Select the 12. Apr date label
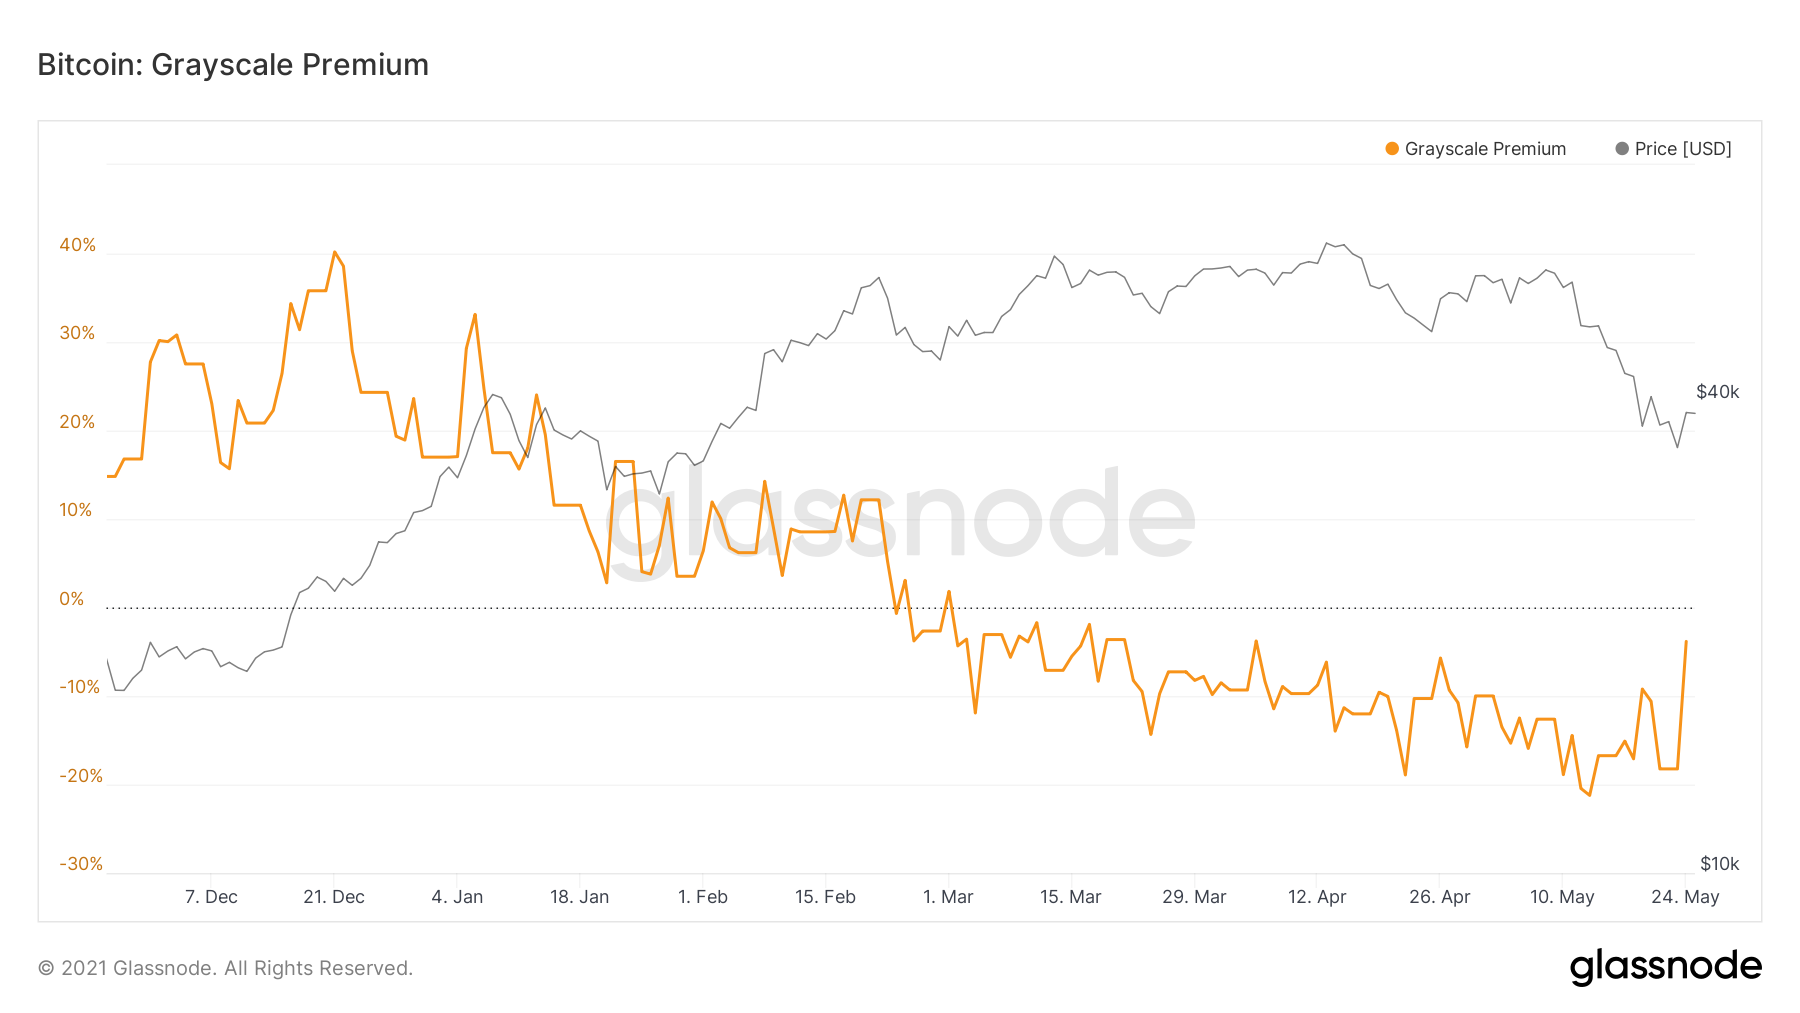The height and width of the screenshot is (1013, 1800). click(1317, 897)
